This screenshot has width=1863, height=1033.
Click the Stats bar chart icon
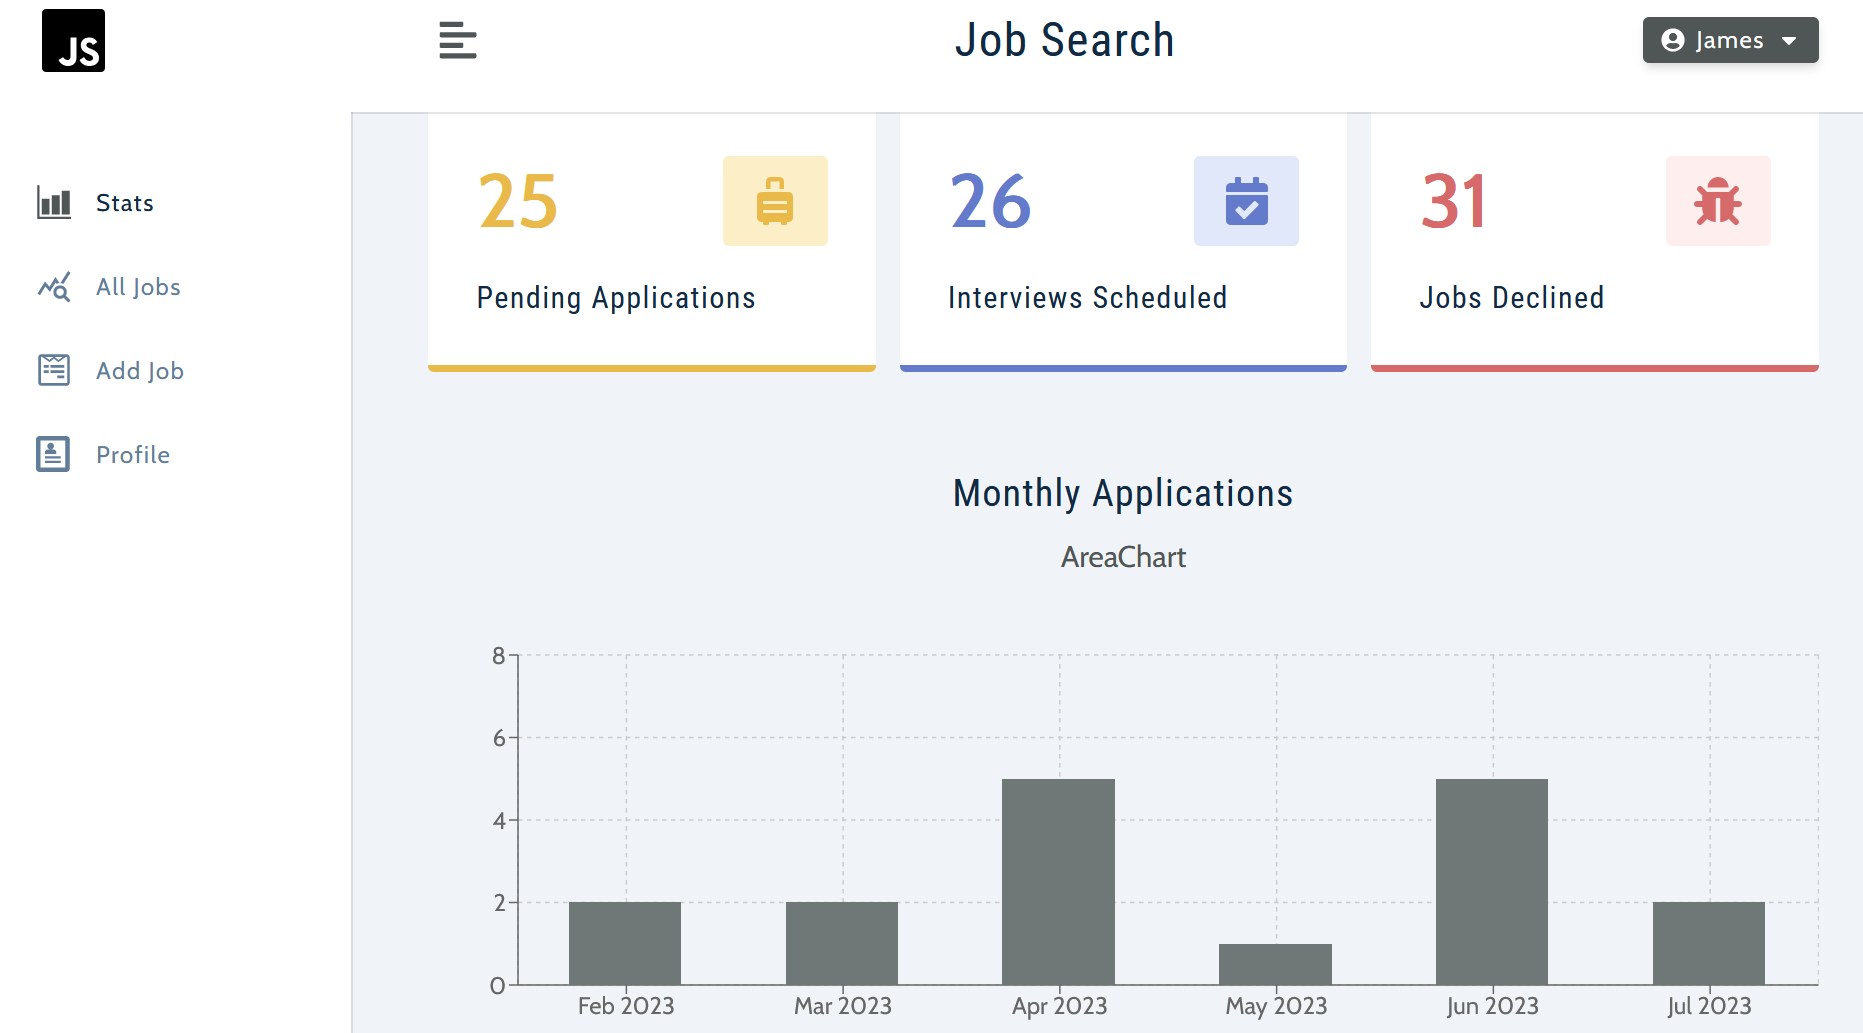click(54, 203)
